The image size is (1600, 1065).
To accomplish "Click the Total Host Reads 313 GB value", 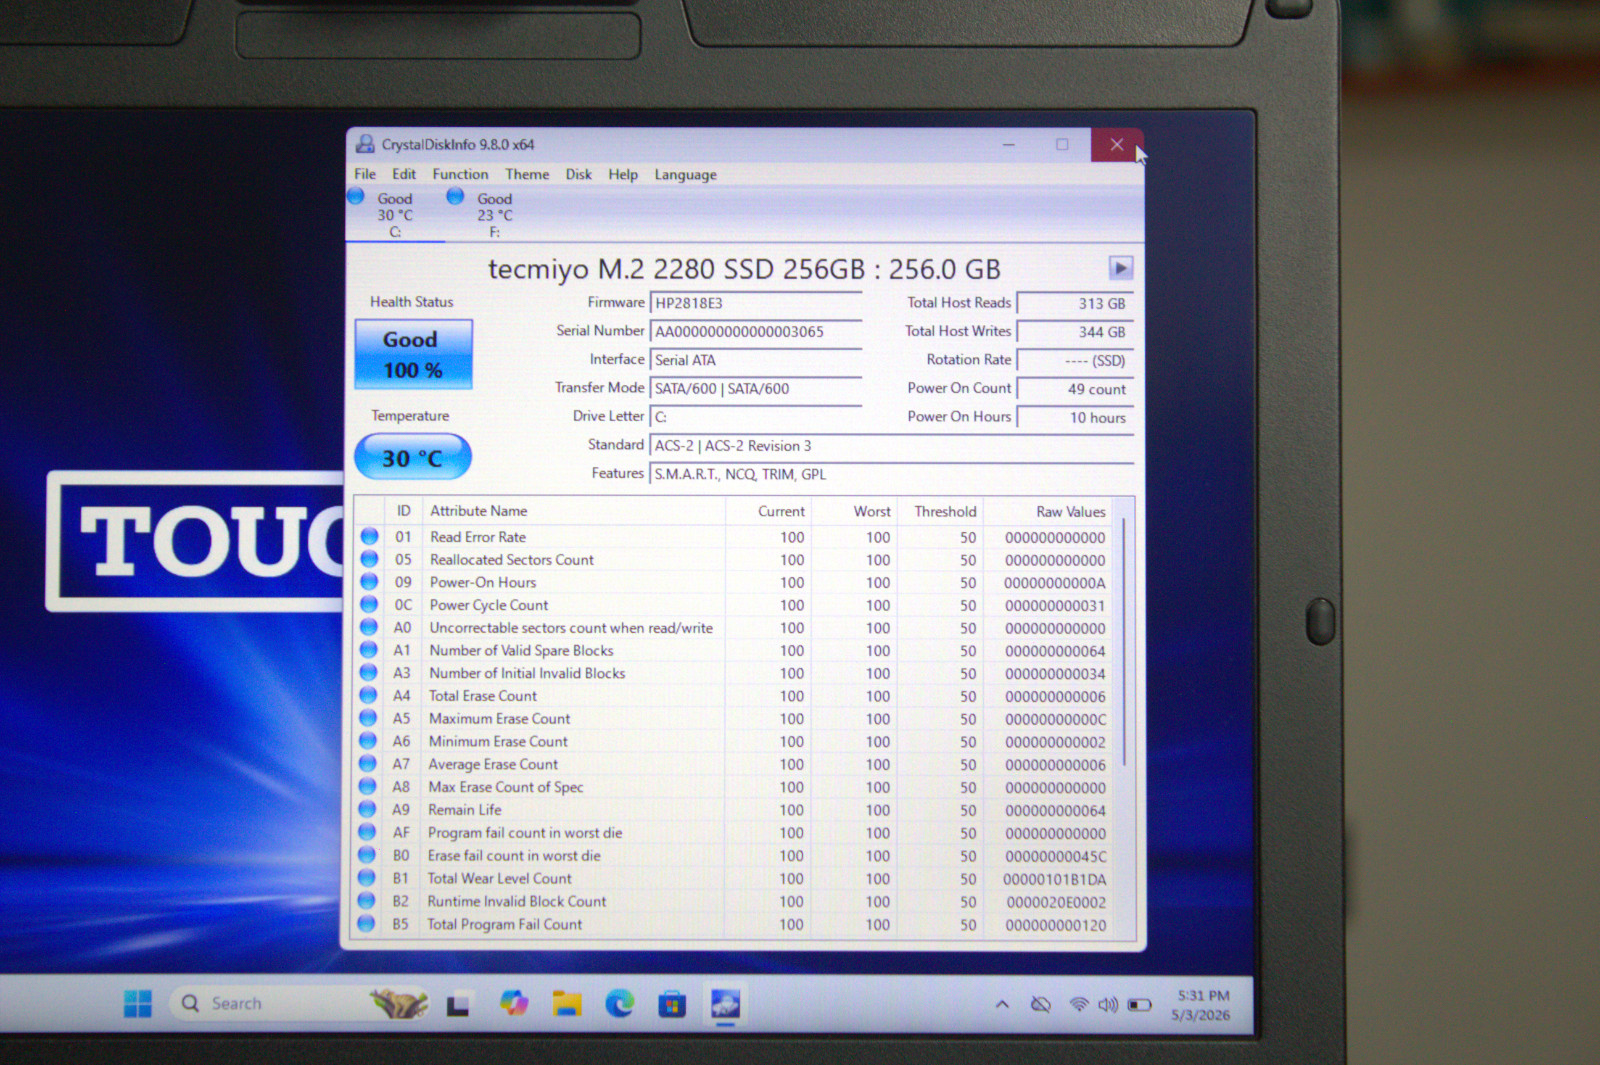I will [1076, 303].
